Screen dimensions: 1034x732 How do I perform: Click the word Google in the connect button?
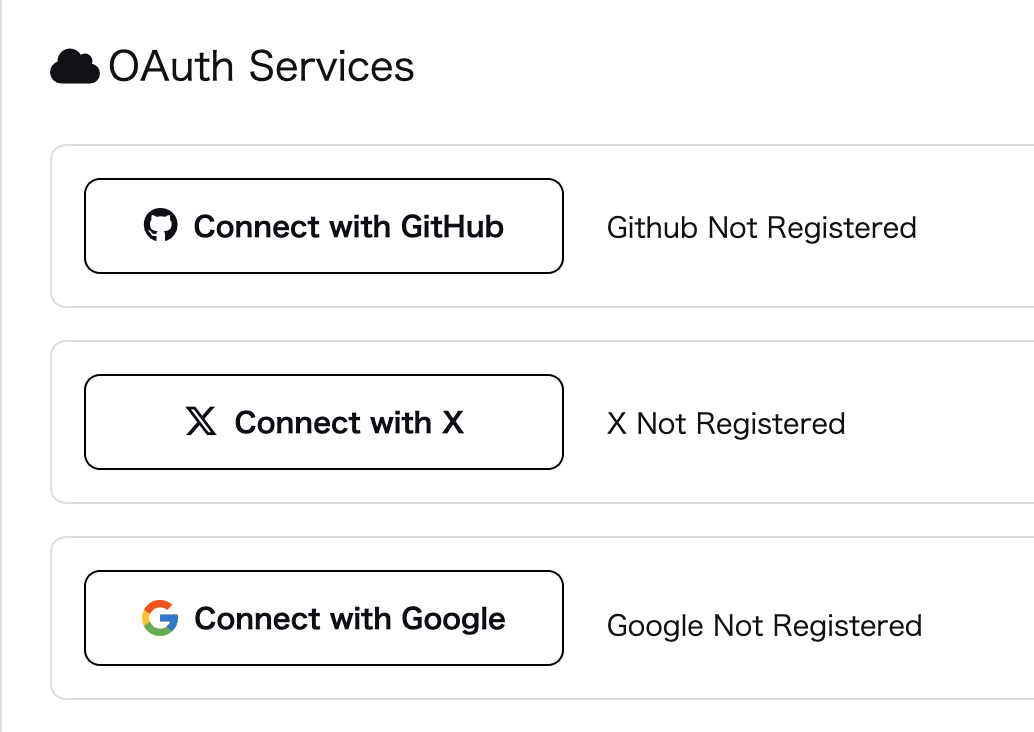point(453,619)
